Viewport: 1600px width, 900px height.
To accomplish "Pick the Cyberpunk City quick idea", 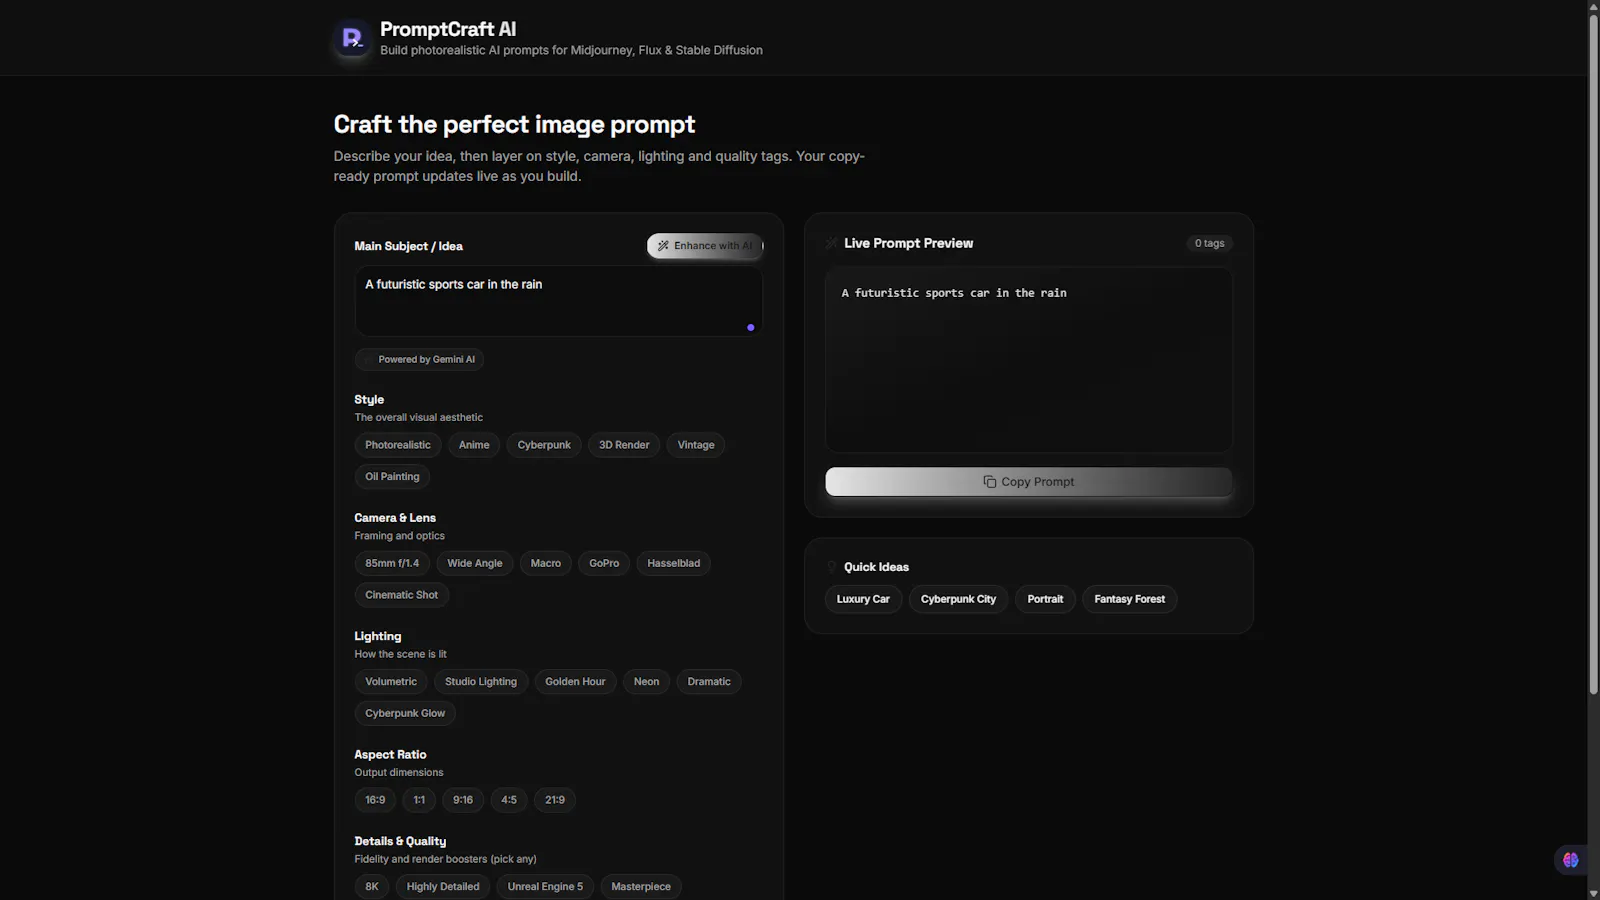I will pos(958,600).
